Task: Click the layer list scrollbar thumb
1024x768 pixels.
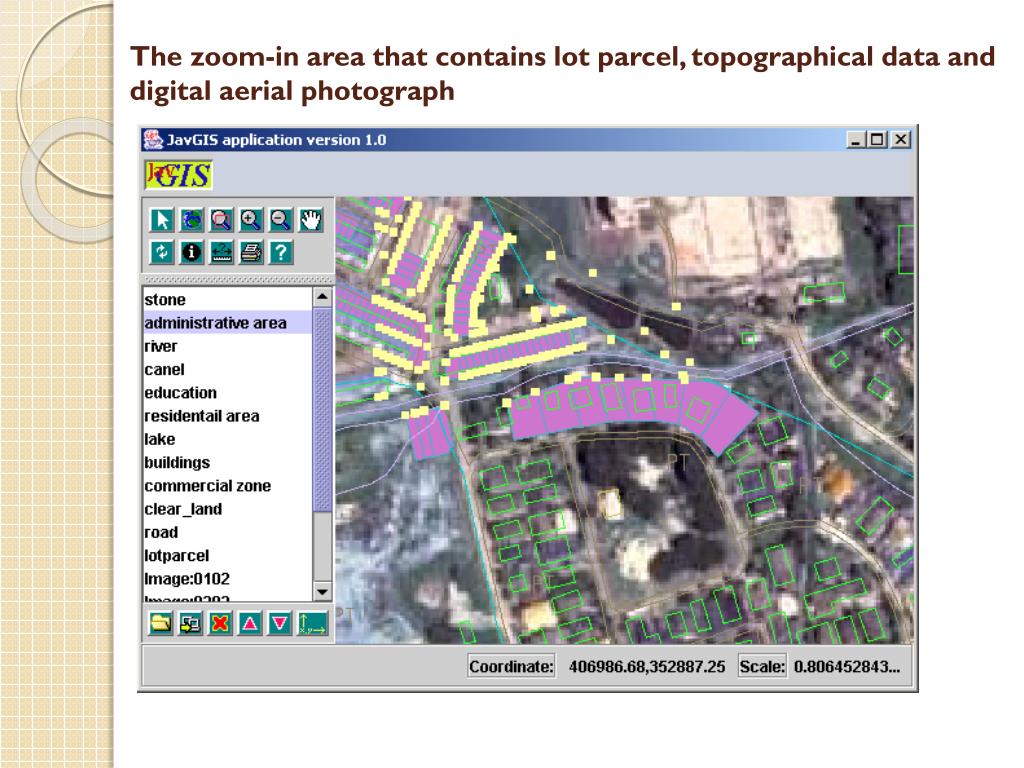Action: click(x=322, y=409)
